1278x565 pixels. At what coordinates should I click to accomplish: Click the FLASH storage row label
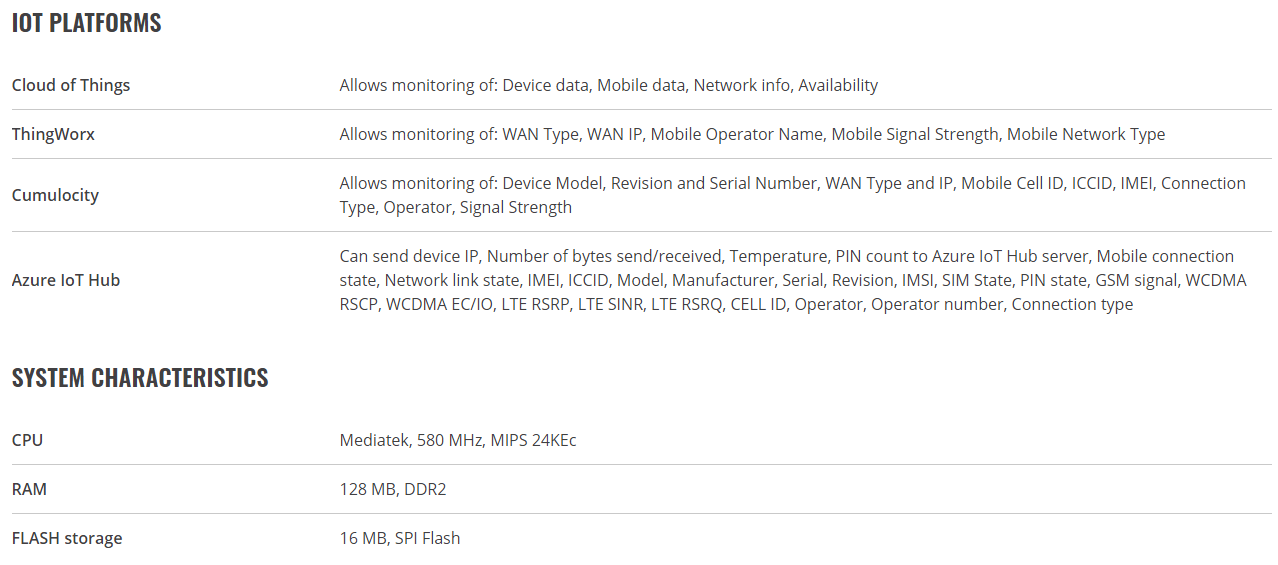click(67, 538)
